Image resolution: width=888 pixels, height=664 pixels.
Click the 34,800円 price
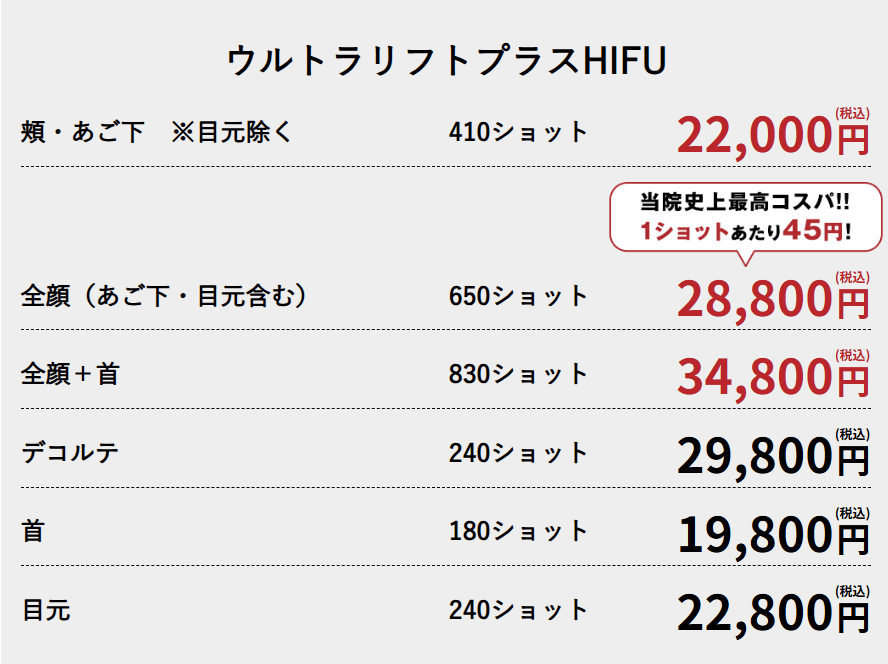773,376
